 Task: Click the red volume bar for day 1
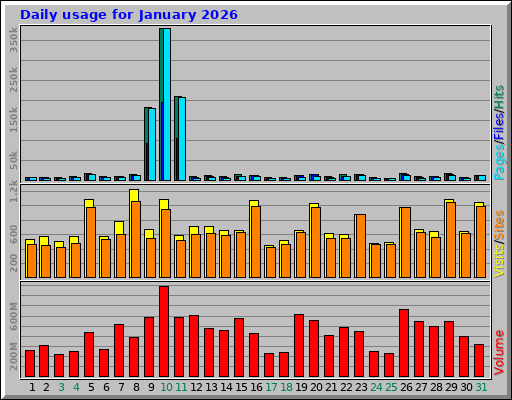(30, 363)
